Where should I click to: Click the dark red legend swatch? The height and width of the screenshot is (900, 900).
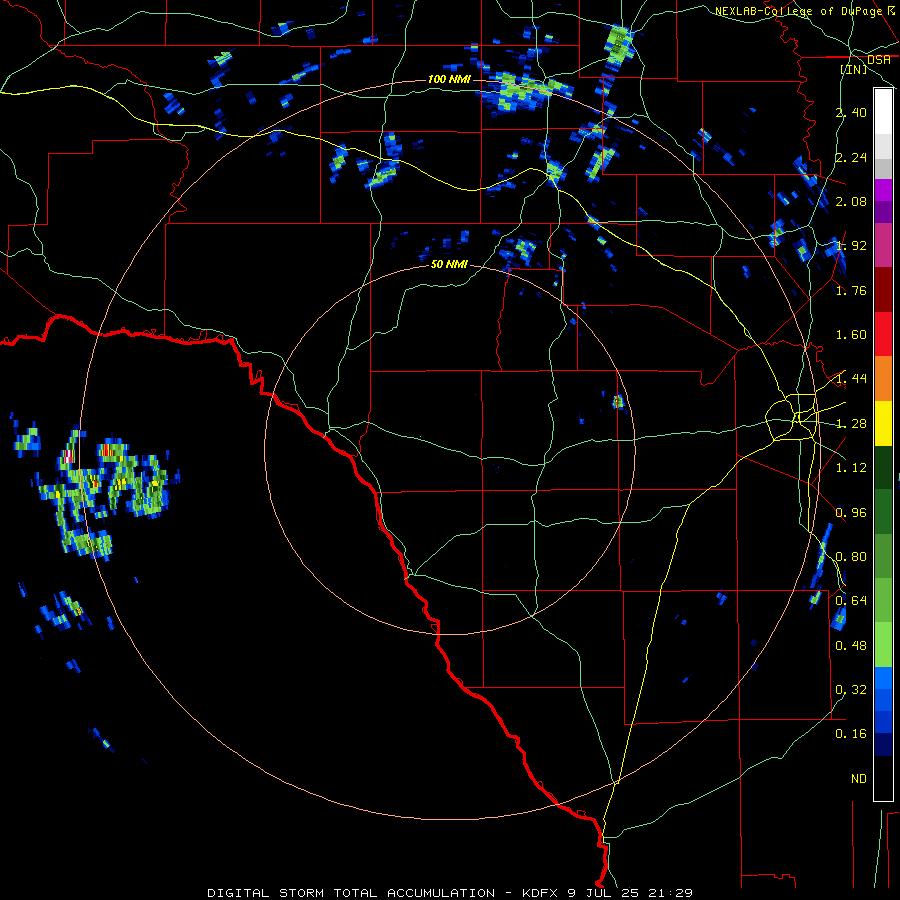click(883, 290)
